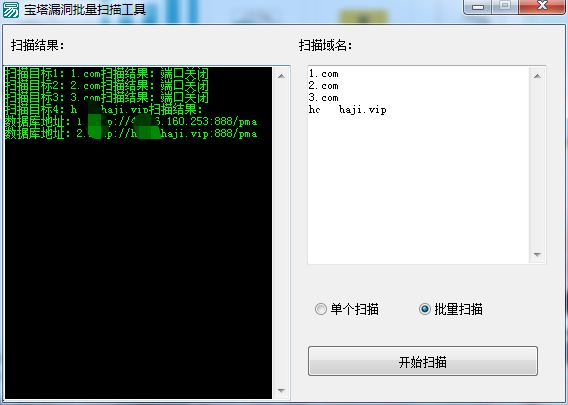Image resolution: width=568 pixels, height=405 pixels.
Task: Click the 3.com line in domain list
Action: point(323,97)
